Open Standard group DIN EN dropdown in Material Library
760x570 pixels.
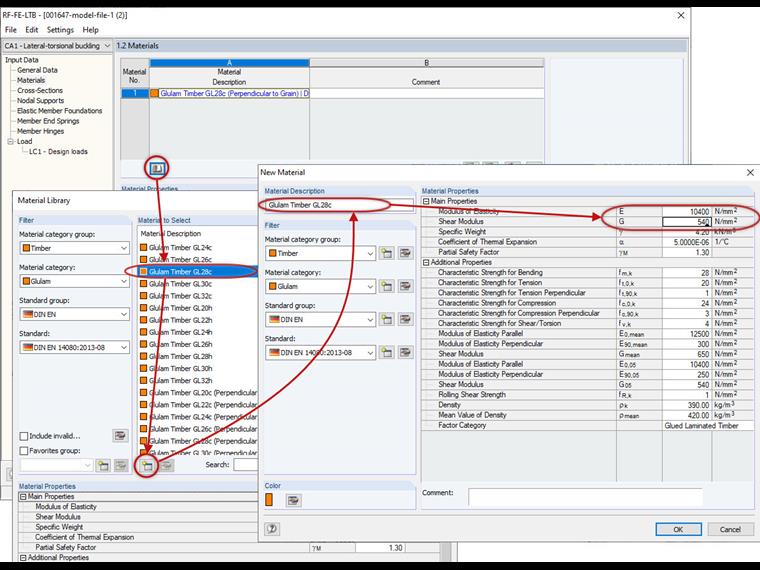point(124,314)
